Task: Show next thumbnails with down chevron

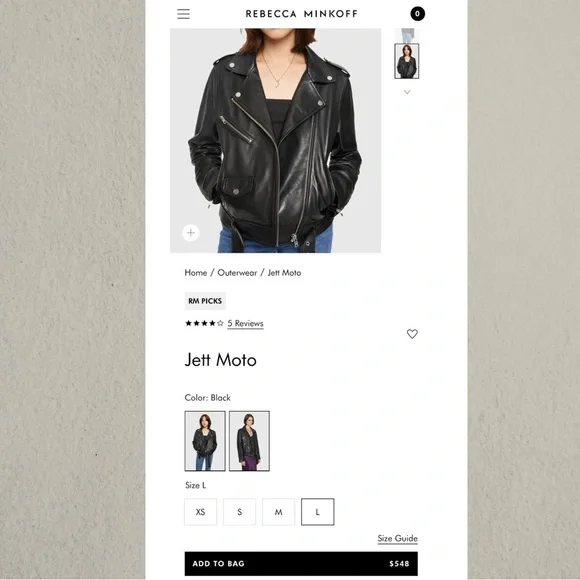Action: [x=407, y=92]
